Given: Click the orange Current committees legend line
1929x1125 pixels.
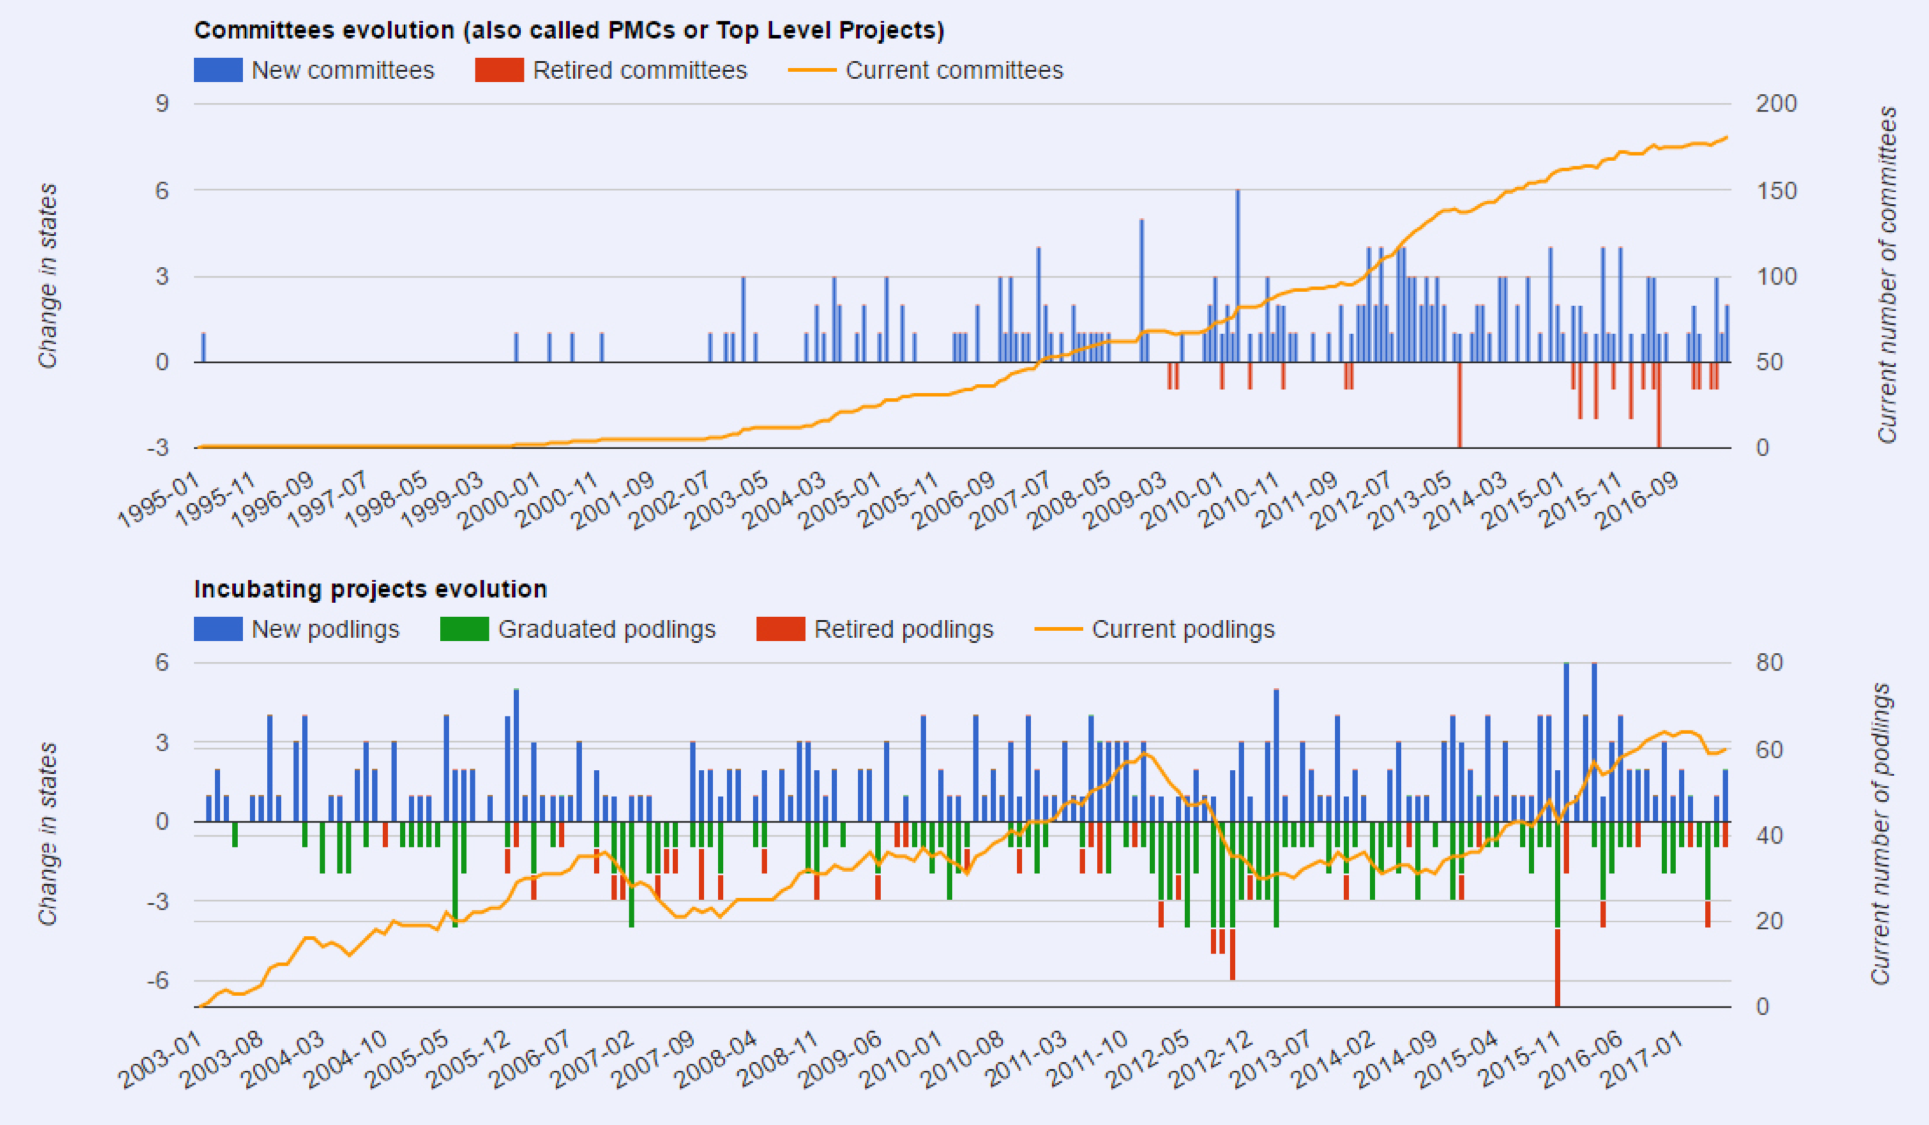Looking at the screenshot, I should point(811,70).
